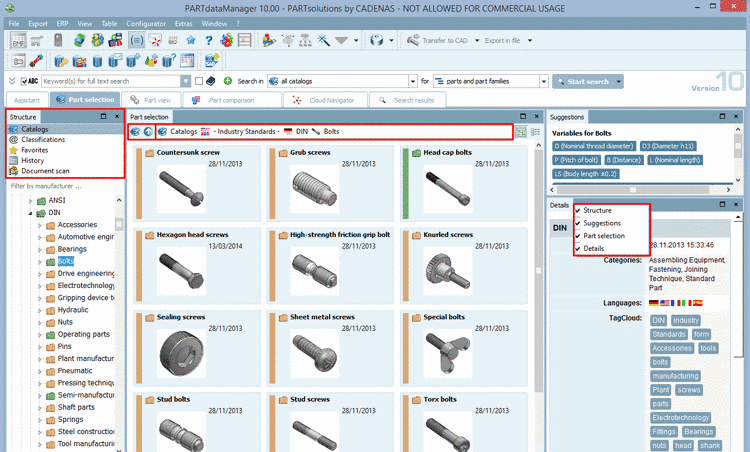Viewport: 750px width, 452px height.
Task: Open the Extras menu
Action: click(x=184, y=23)
